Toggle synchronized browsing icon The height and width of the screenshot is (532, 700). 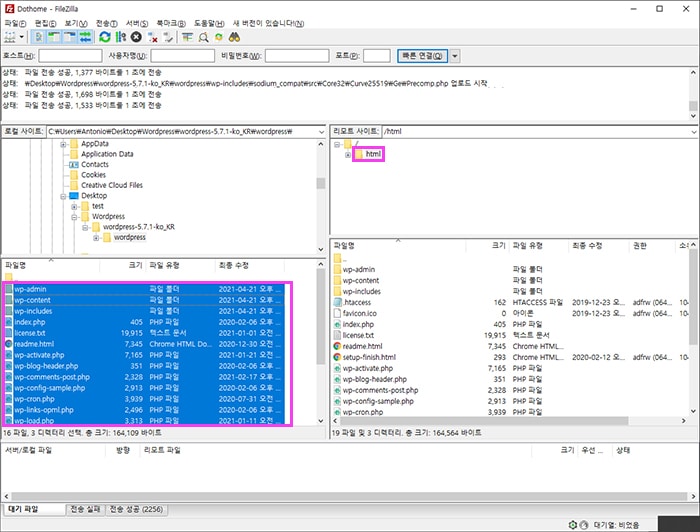coord(219,37)
